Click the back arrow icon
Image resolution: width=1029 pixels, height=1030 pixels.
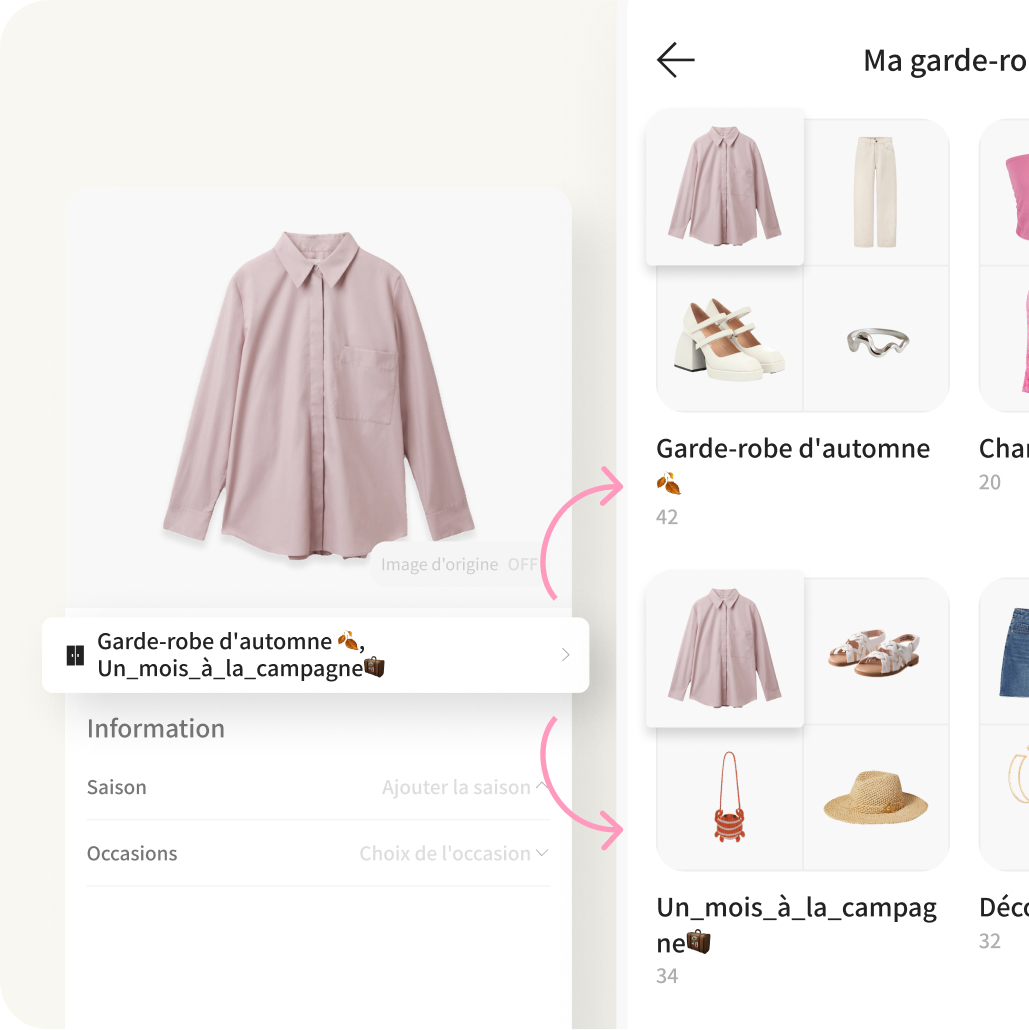click(x=676, y=60)
